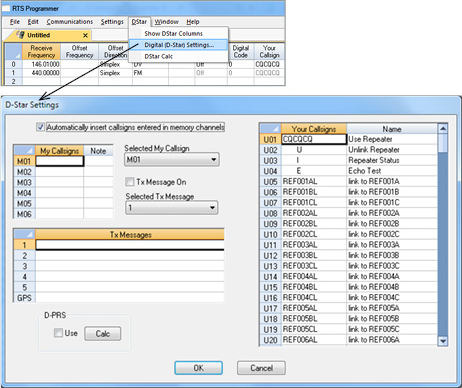Toggle Tx Message On checkbox

click(129, 182)
